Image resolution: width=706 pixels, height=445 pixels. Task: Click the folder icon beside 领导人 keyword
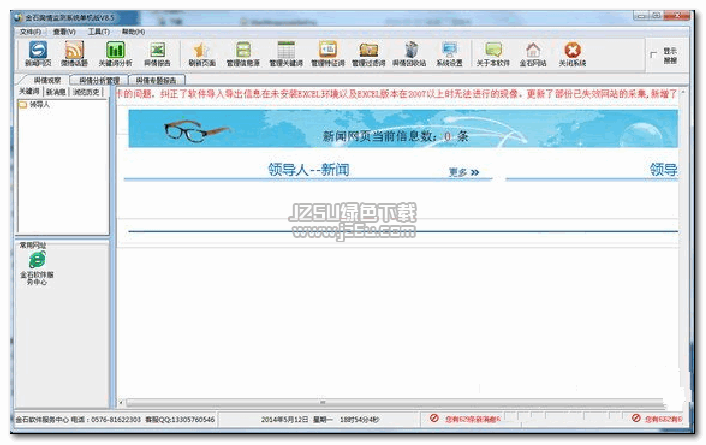[x=23, y=105]
